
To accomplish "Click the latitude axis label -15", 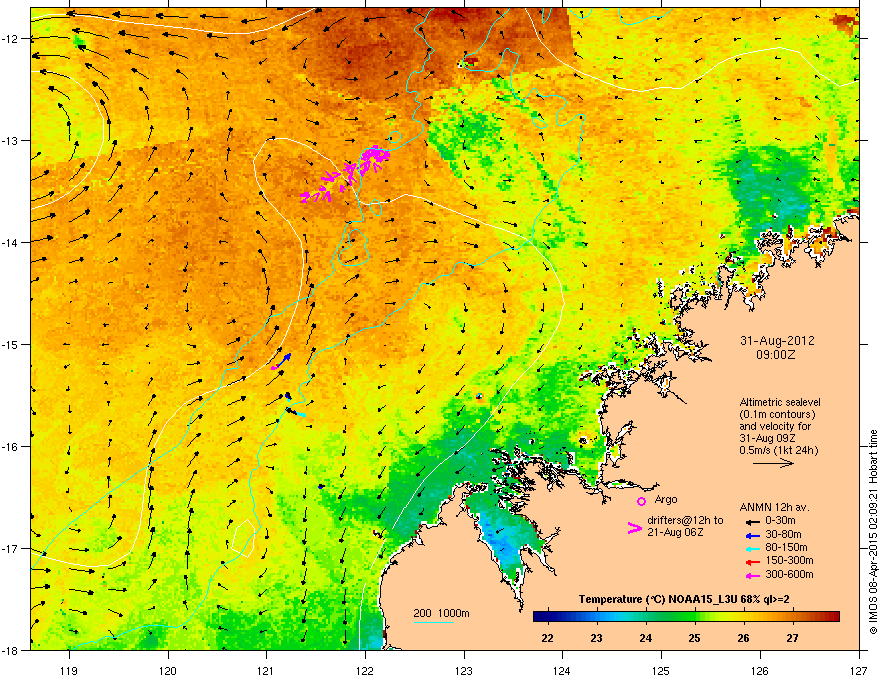I will pos(11,344).
